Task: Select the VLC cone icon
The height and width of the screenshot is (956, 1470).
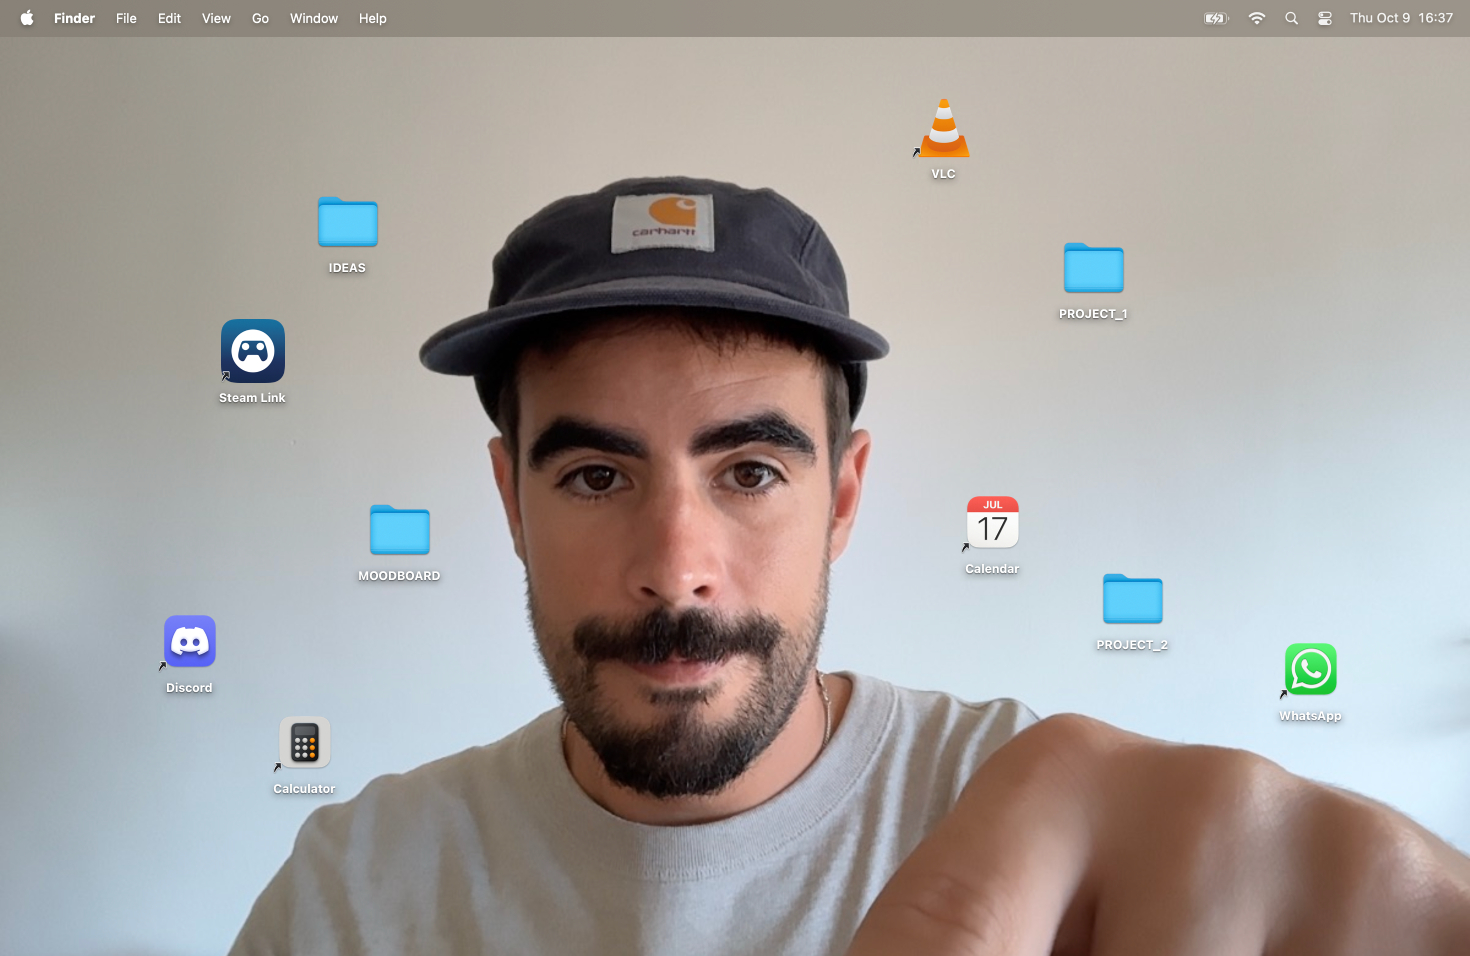Action: click(944, 130)
